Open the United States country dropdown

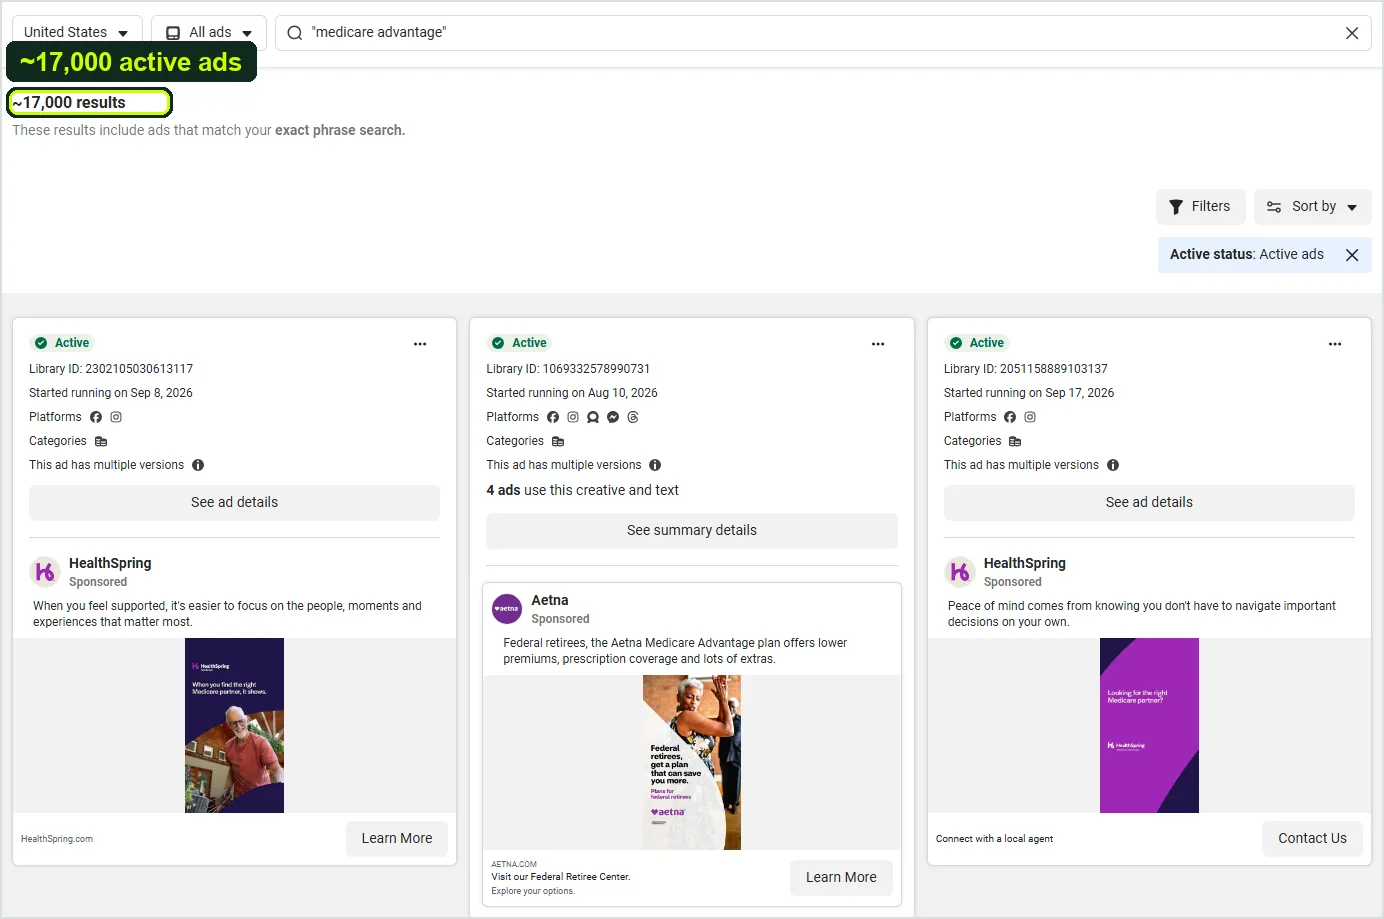point(77,33)
